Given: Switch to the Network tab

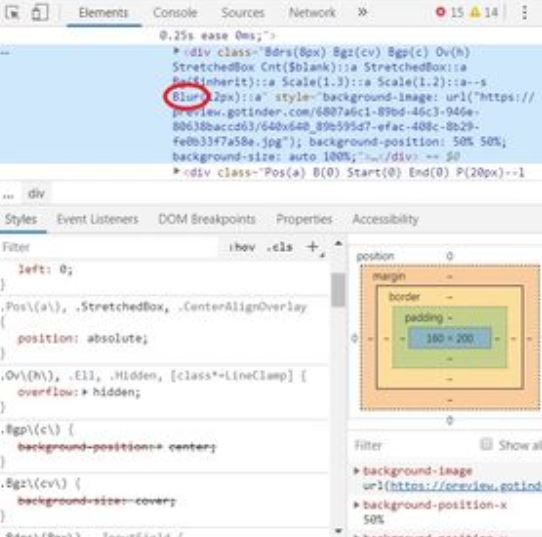Looking at the screenshot, I should 312,13.
